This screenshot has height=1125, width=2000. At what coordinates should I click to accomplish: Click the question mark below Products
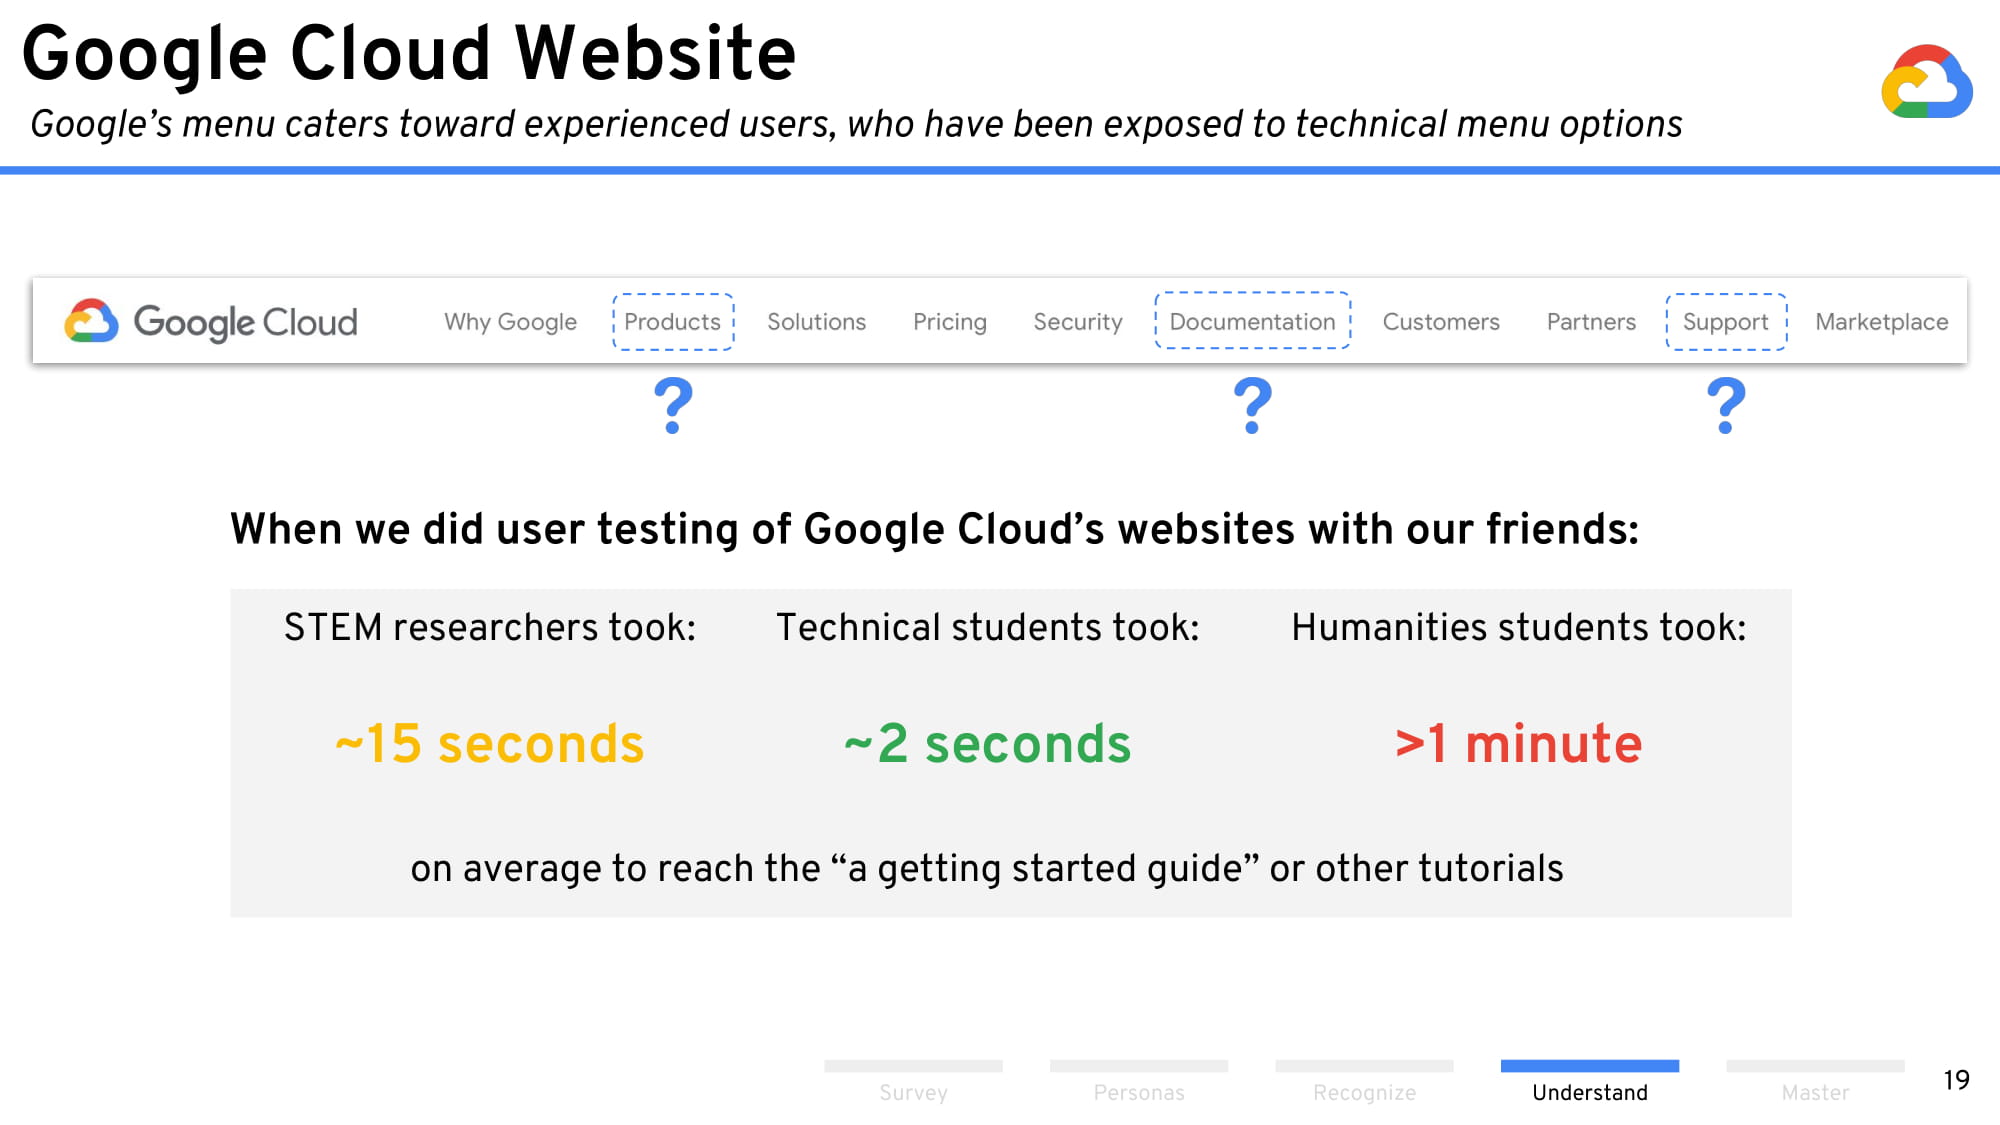tap(673, 405)
